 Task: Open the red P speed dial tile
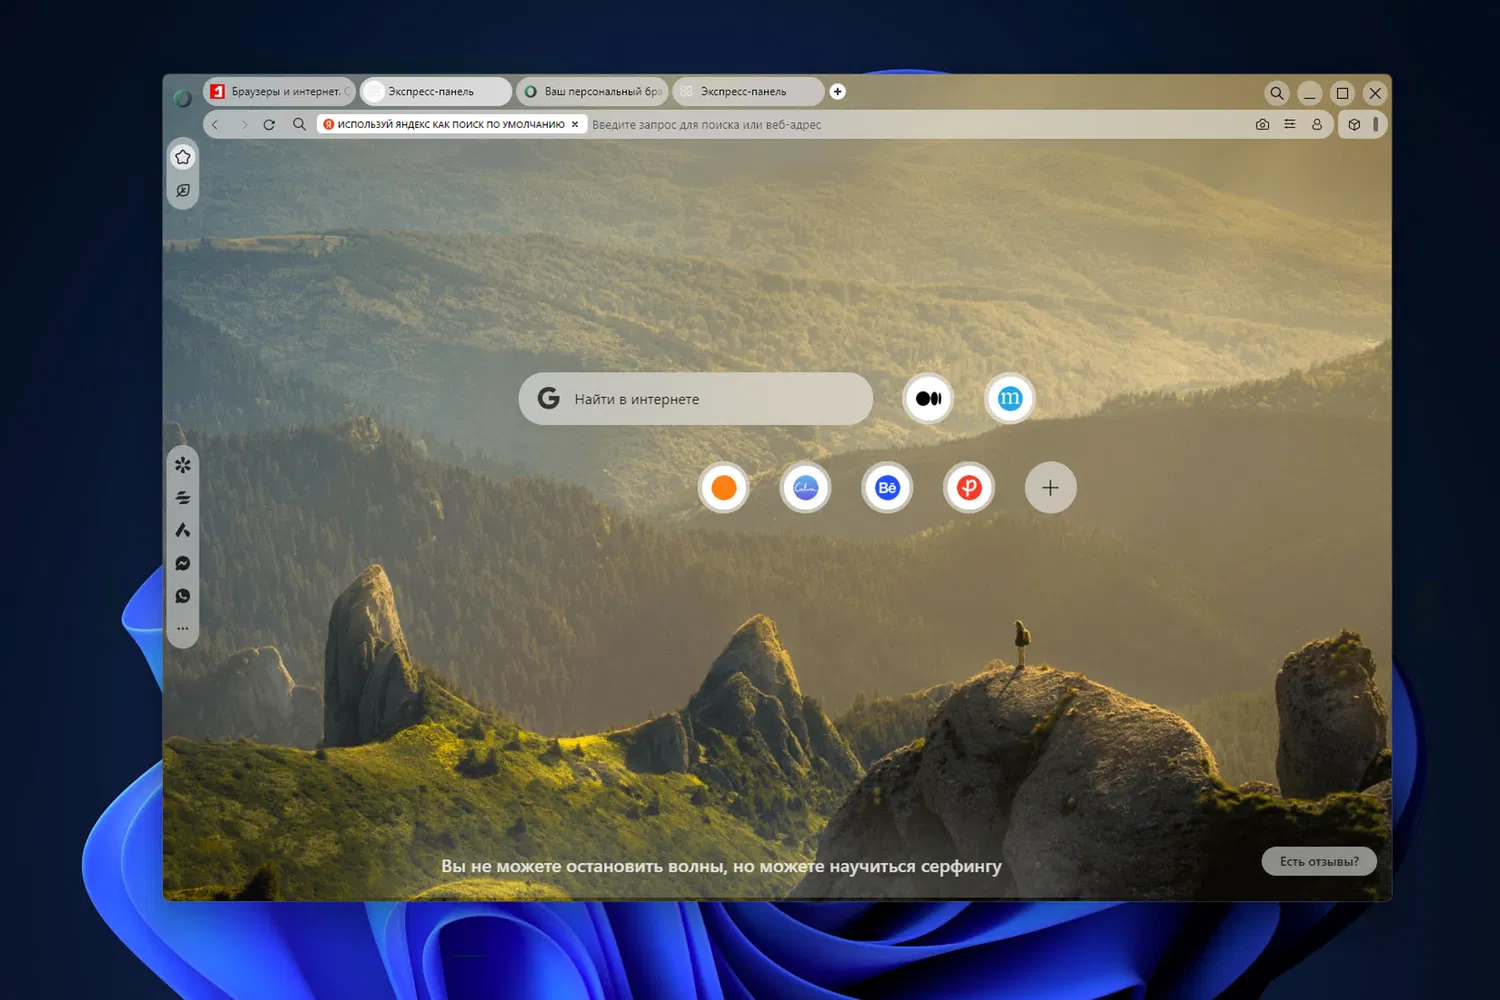(969, 488)
